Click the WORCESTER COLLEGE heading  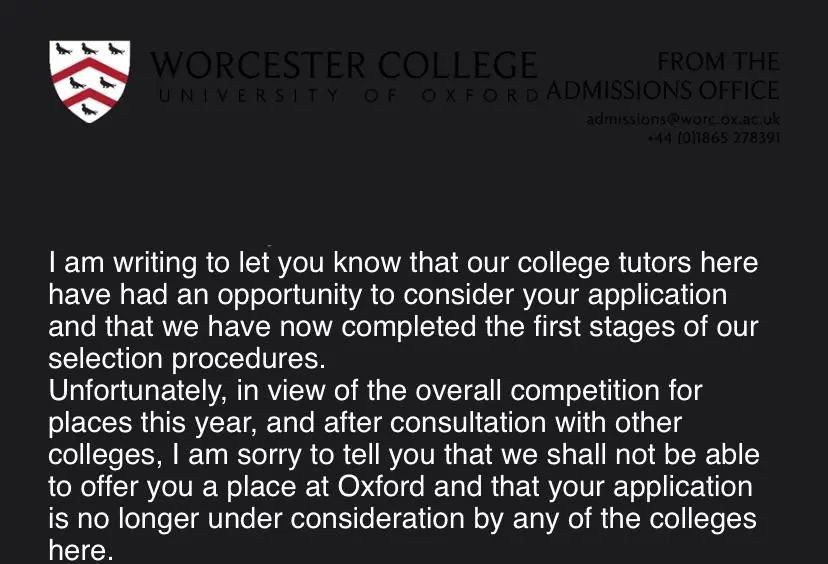click(344, 65)
